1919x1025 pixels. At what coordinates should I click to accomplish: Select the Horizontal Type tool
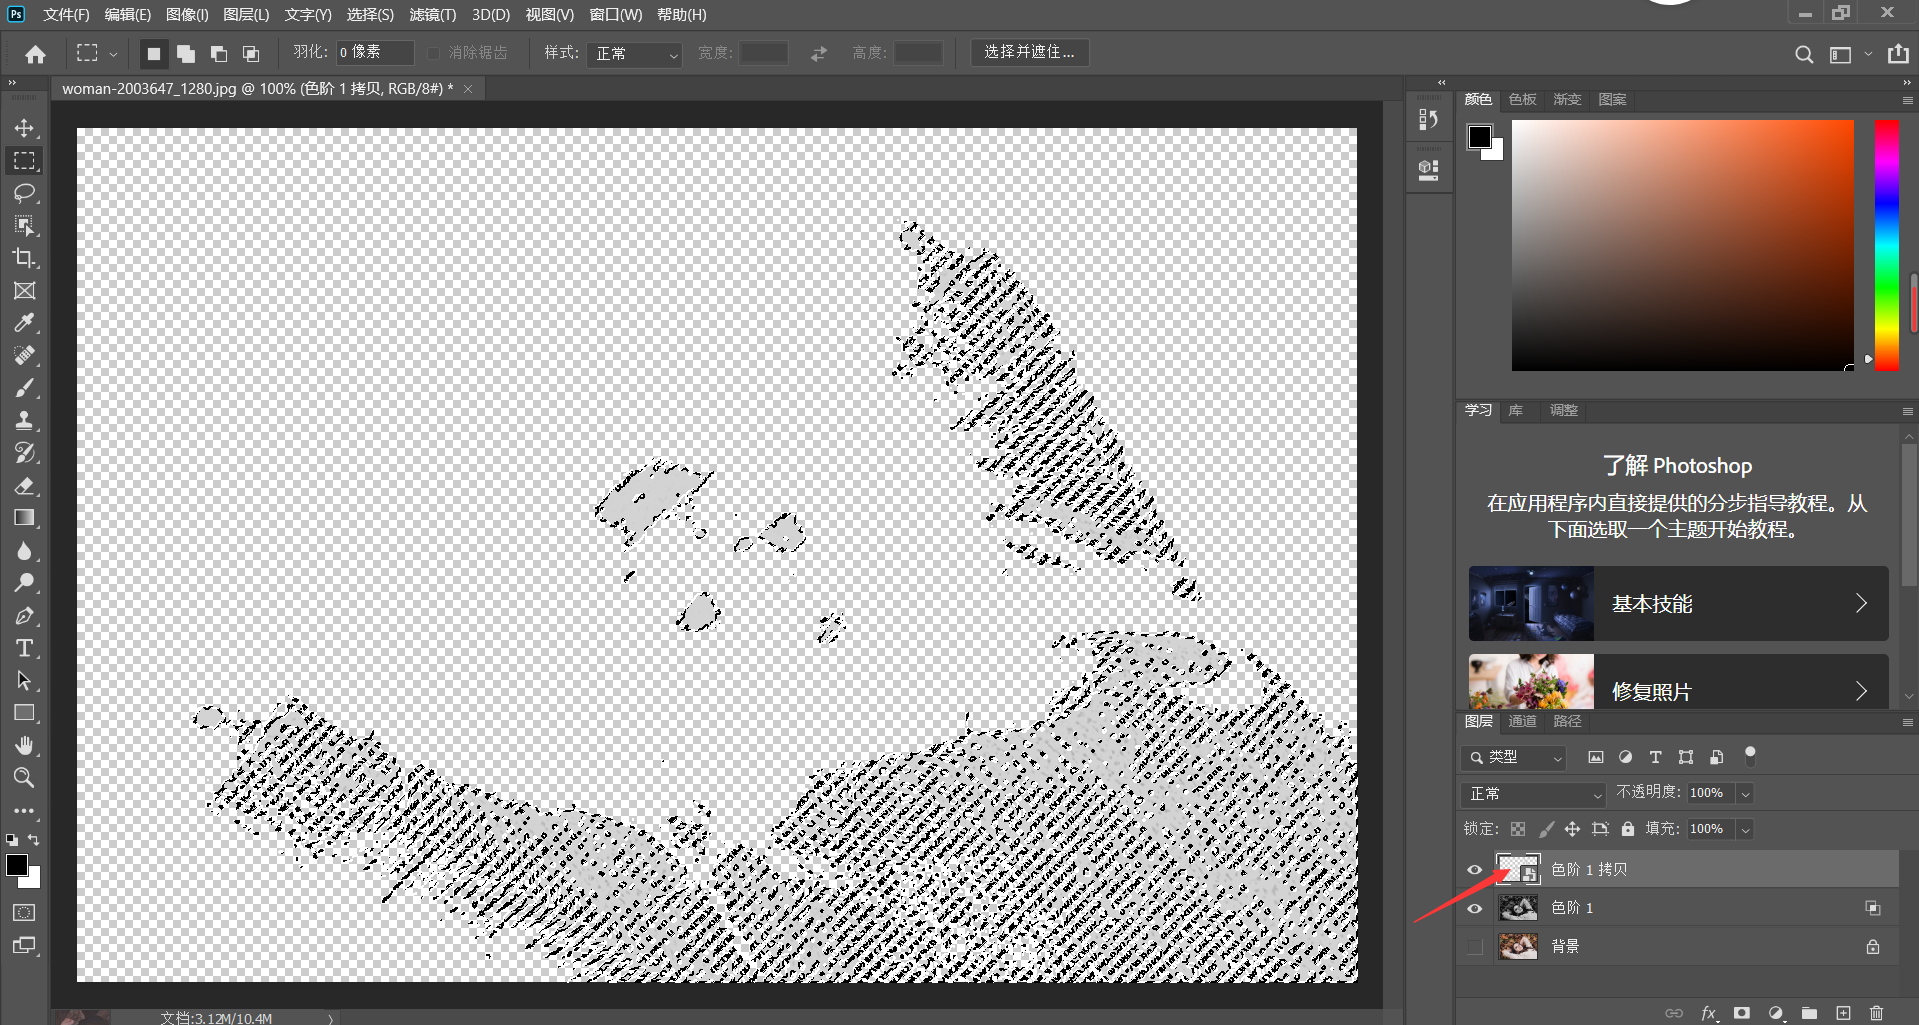24,648
